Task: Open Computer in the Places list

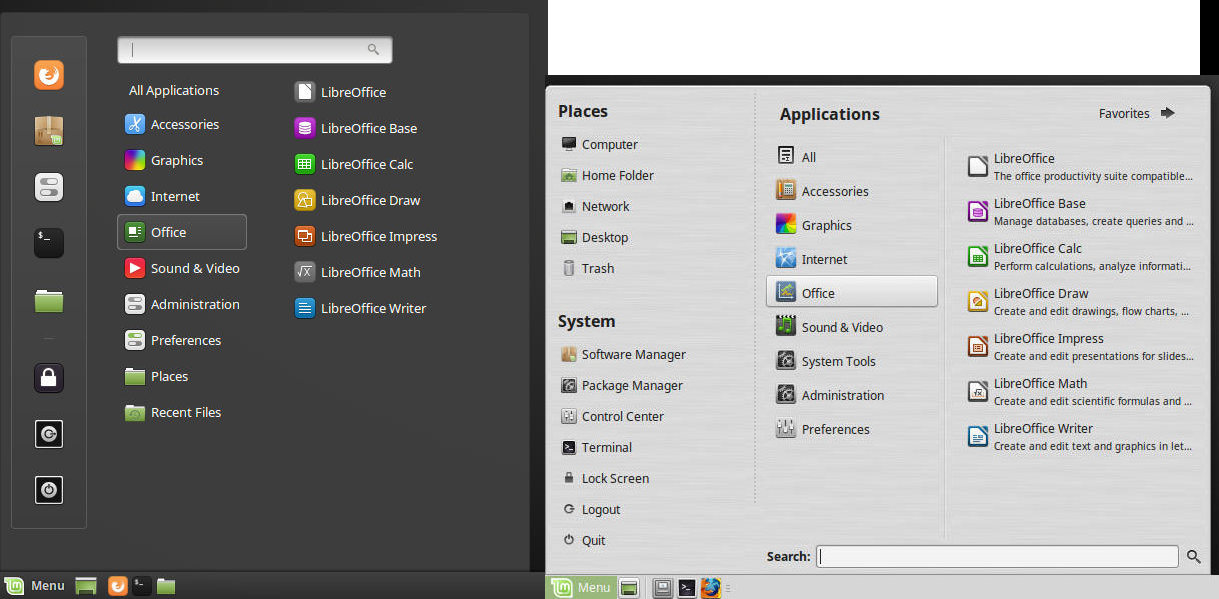Action: click(x=609, y=144)
